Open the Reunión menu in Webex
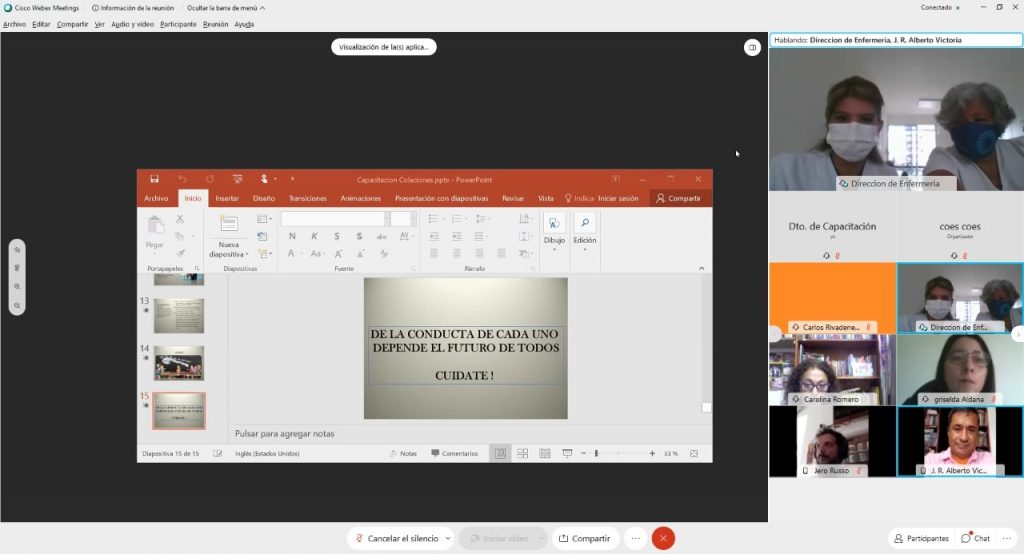 [215, 24]
